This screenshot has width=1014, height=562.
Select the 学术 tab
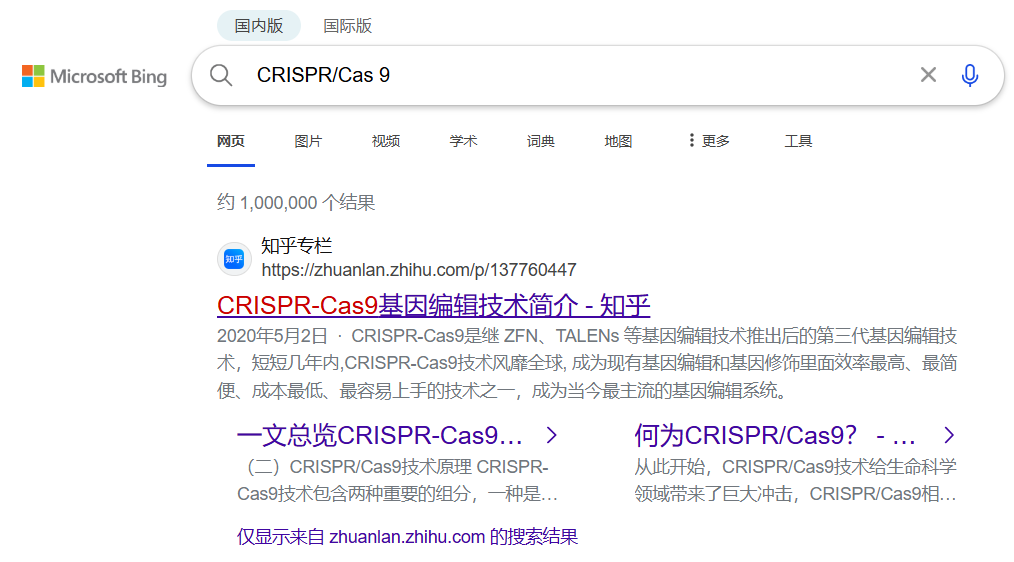tap(463, 141)
